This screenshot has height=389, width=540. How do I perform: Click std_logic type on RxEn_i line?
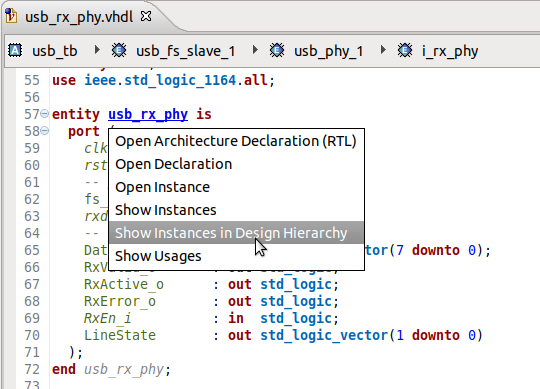click(296, 318)
